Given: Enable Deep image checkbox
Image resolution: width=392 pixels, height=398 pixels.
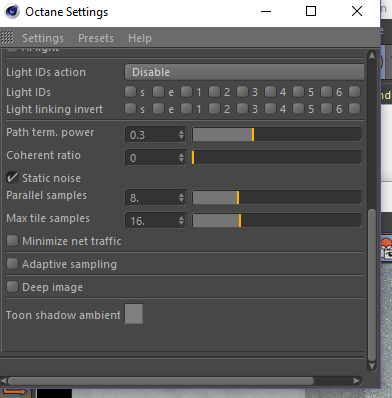Looking at the screenshot, I should click(12, 287).
